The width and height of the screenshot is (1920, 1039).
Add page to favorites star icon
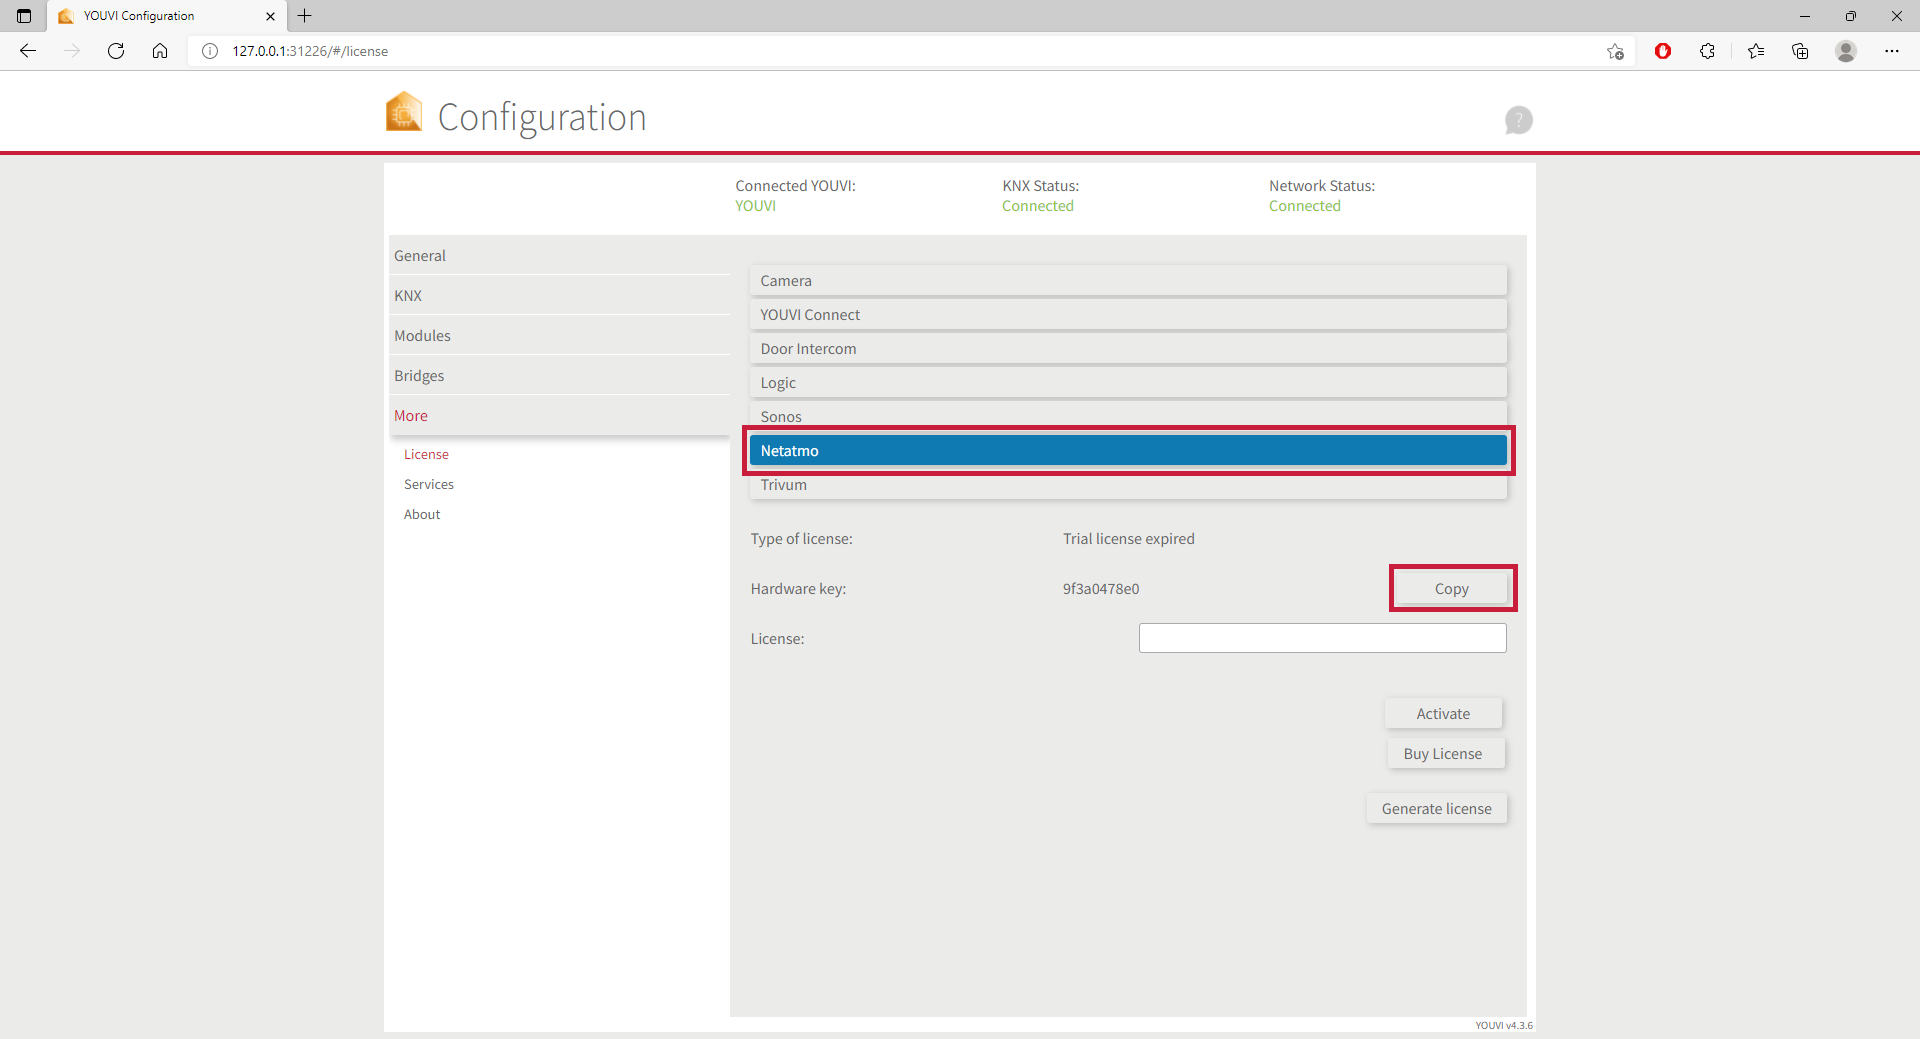coord(1615,51)
